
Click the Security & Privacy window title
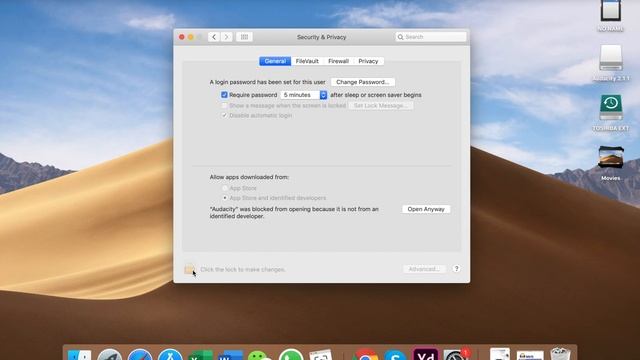pos(322,37)
